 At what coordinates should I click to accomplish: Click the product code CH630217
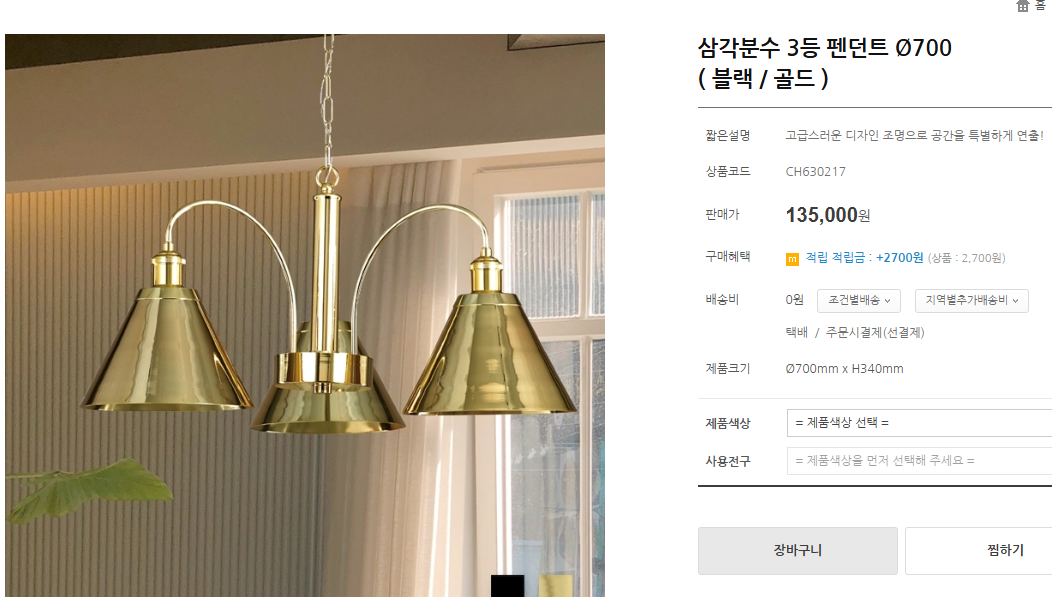tap(815, 172)
